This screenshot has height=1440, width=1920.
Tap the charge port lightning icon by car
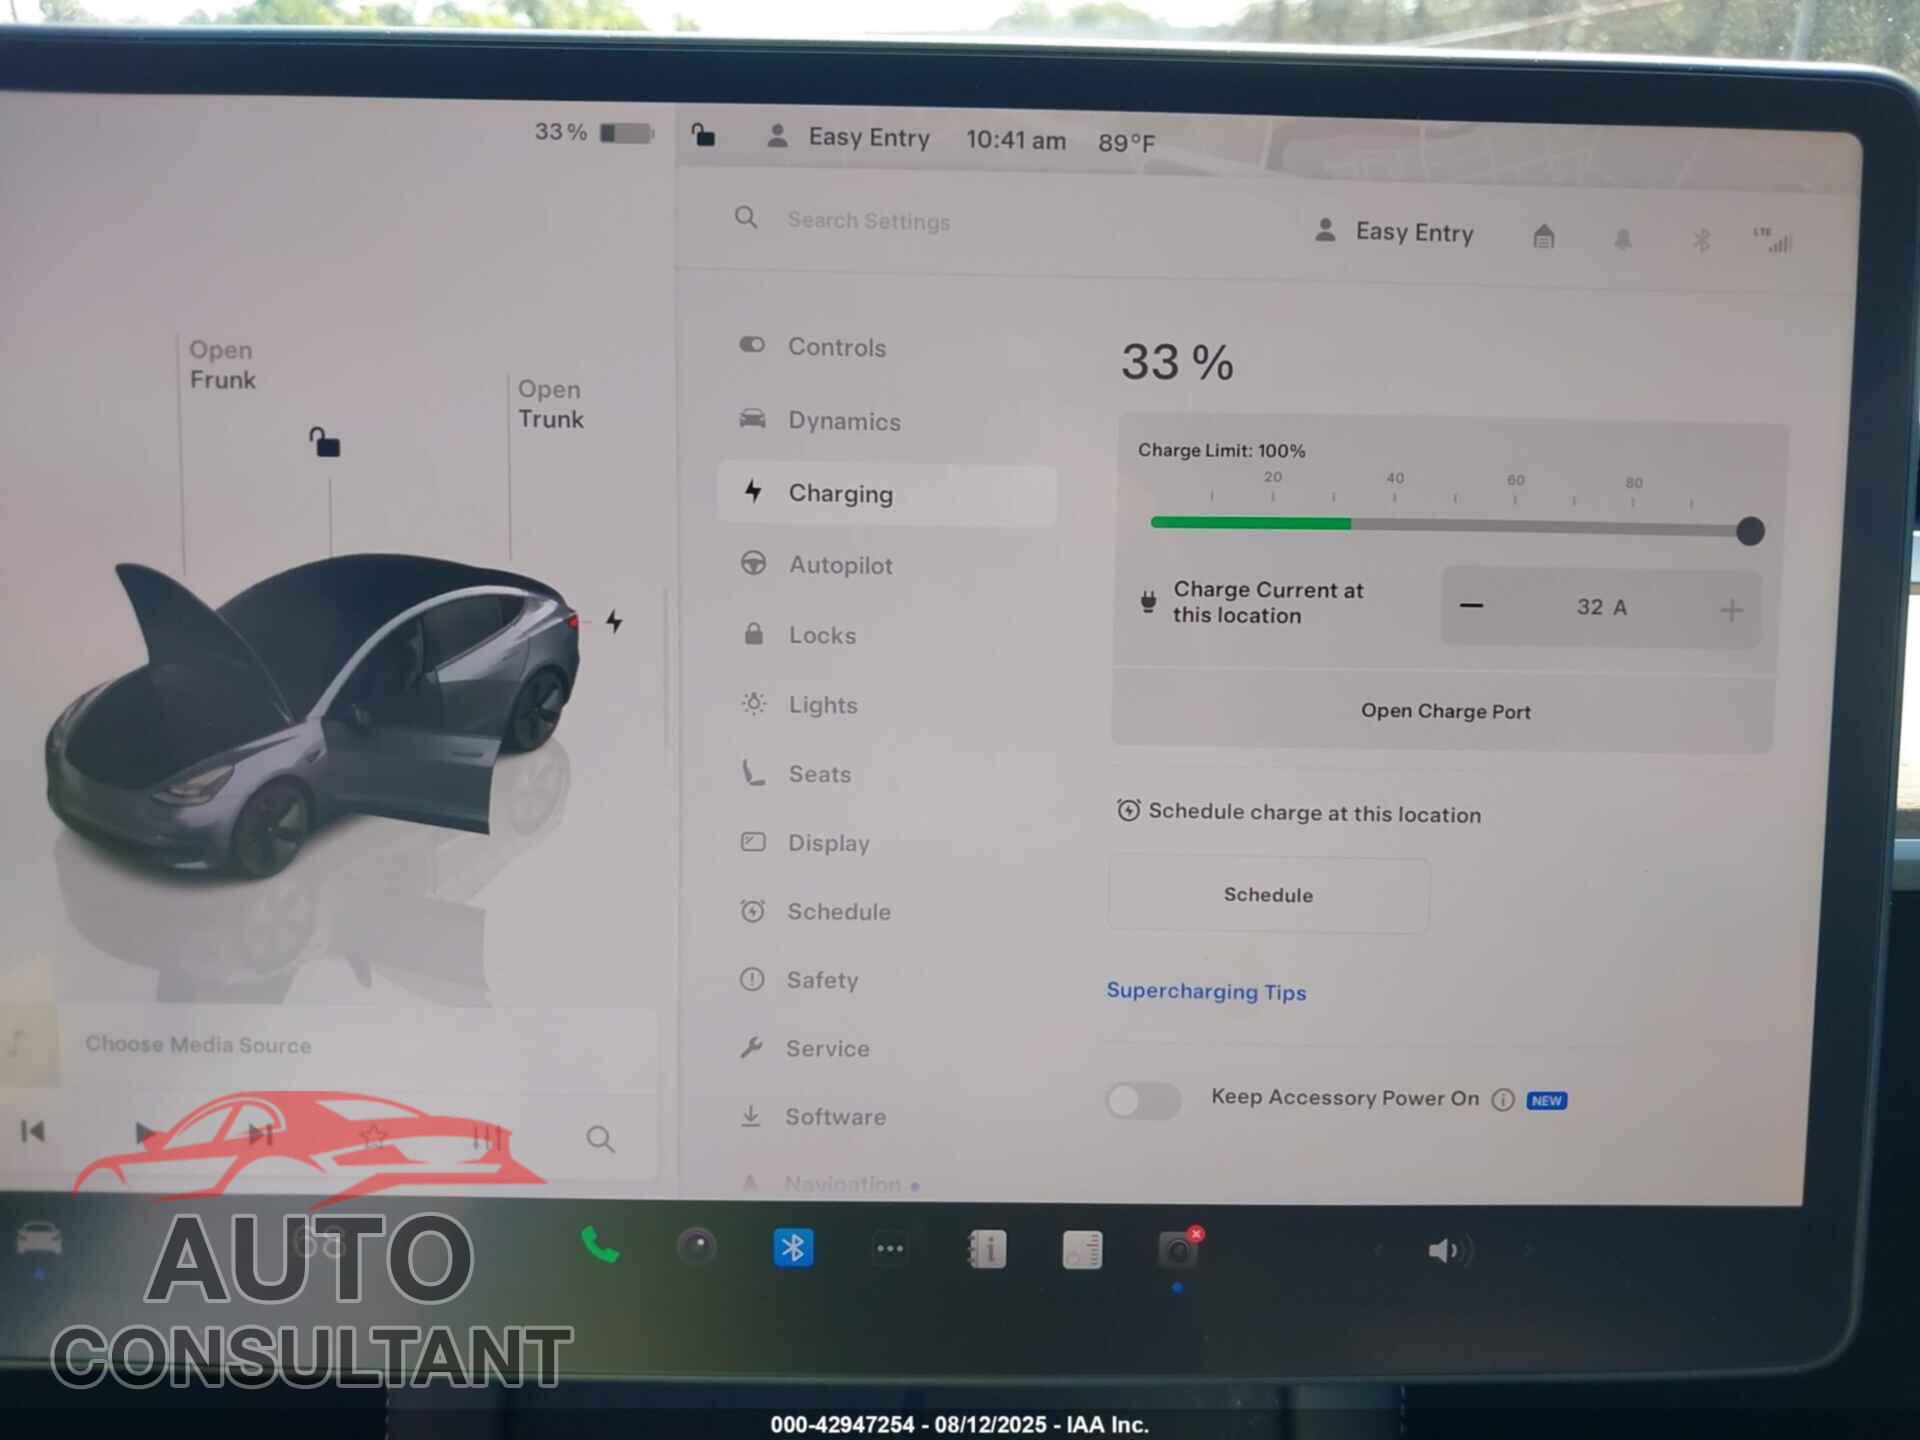pos(614,621)
